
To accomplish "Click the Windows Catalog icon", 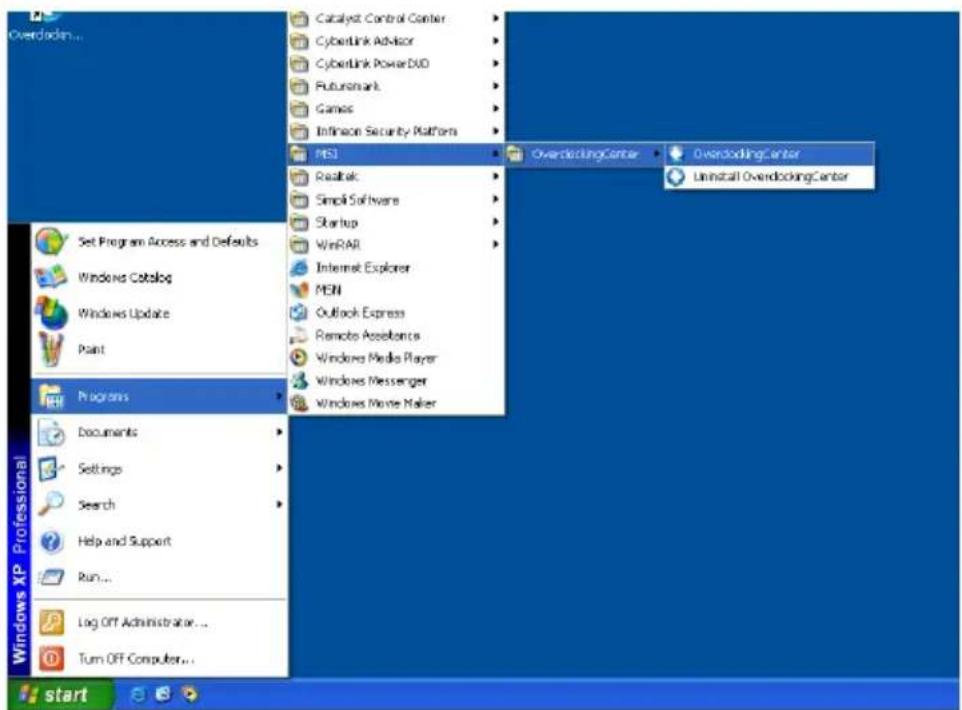I will tap(52, 277).
